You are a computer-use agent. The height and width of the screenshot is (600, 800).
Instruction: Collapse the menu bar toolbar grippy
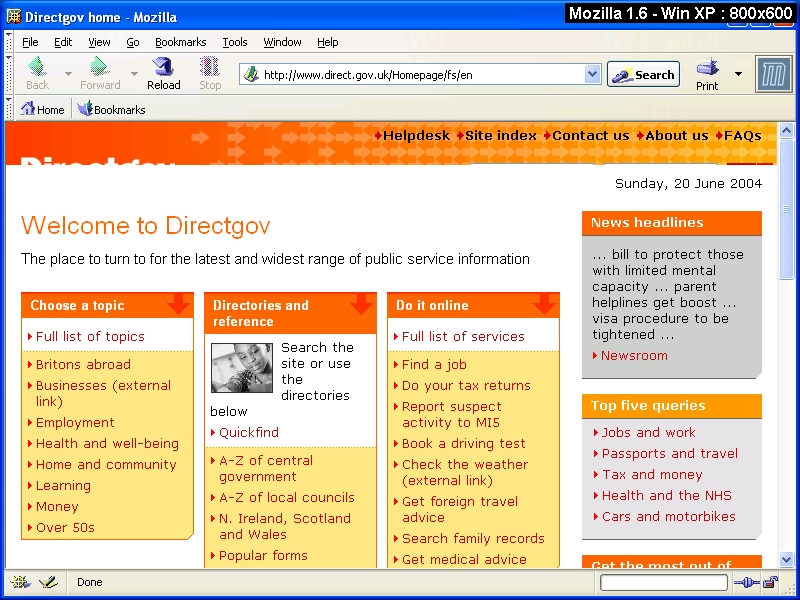click(x=9, y=42)
